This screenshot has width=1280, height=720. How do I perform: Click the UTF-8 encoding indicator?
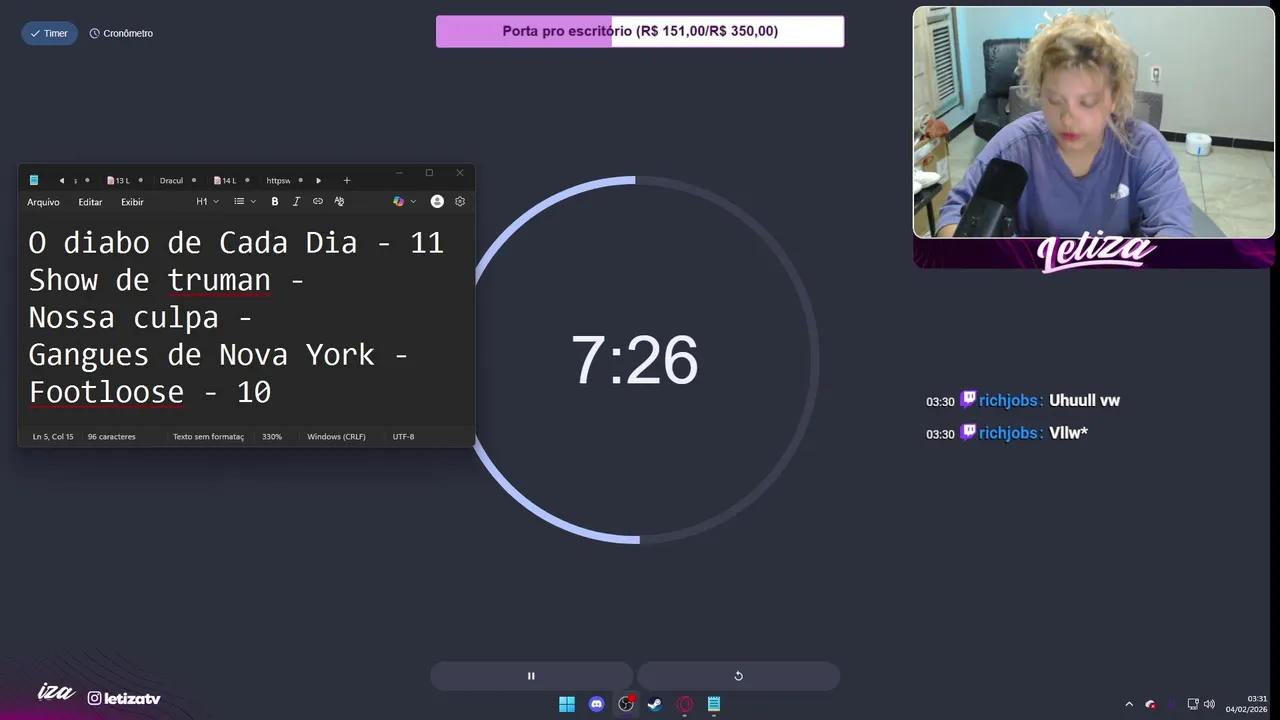click(403, 437)
